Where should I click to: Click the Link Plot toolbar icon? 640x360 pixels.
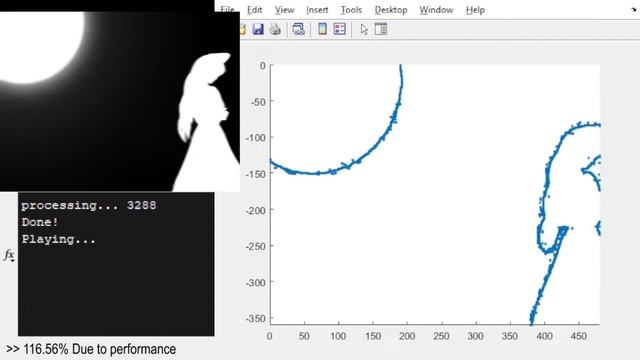coord(299,29)
